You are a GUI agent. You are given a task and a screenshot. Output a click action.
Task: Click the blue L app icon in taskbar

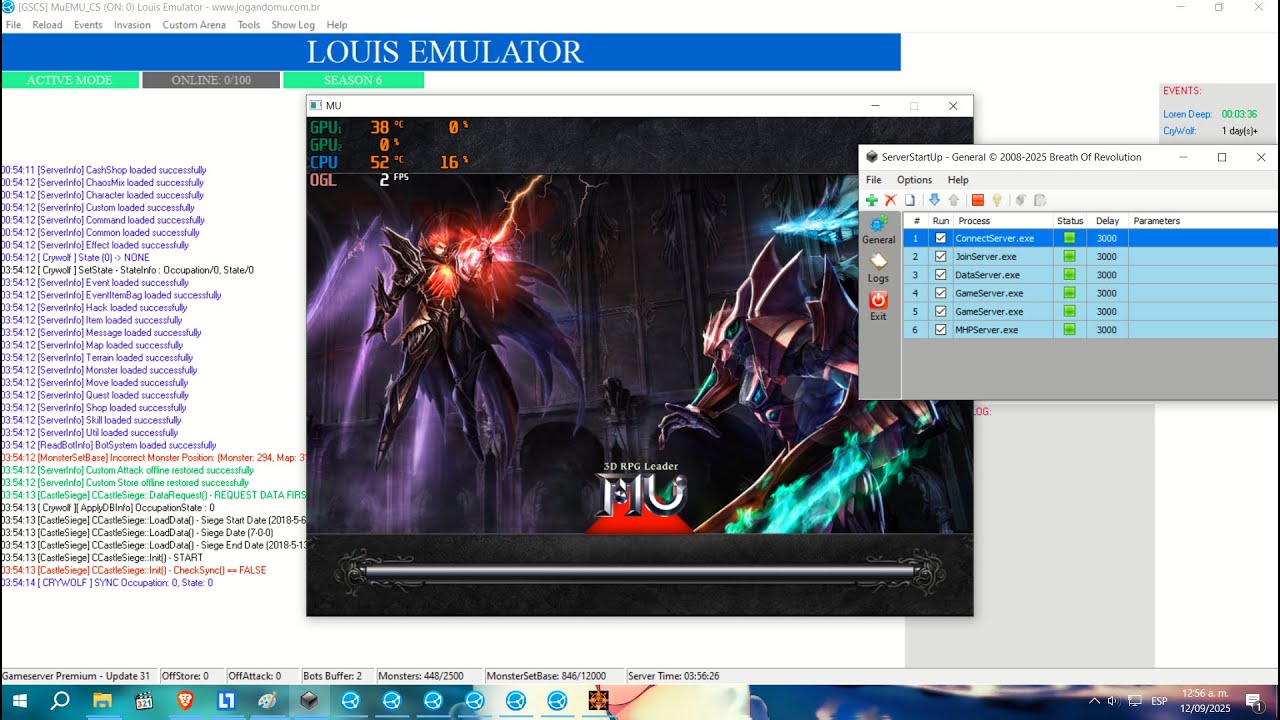(x=226, y=701)
